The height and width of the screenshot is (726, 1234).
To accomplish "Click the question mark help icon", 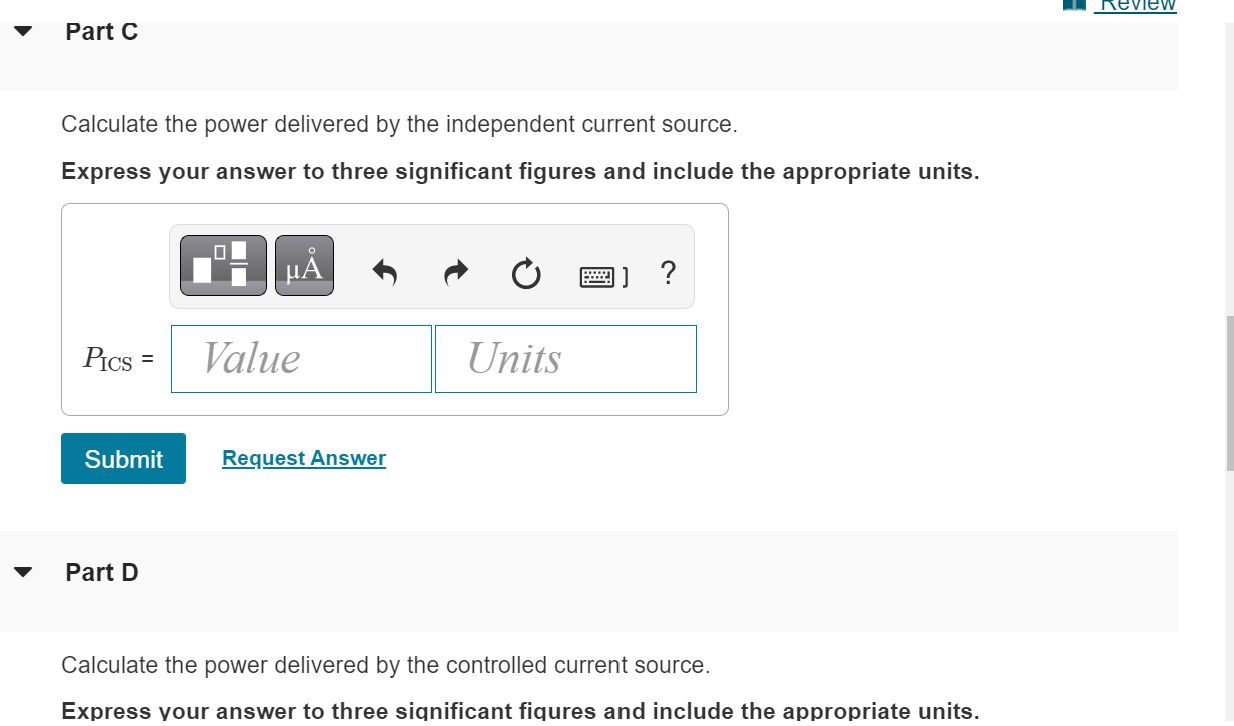I will pos(668,272).
